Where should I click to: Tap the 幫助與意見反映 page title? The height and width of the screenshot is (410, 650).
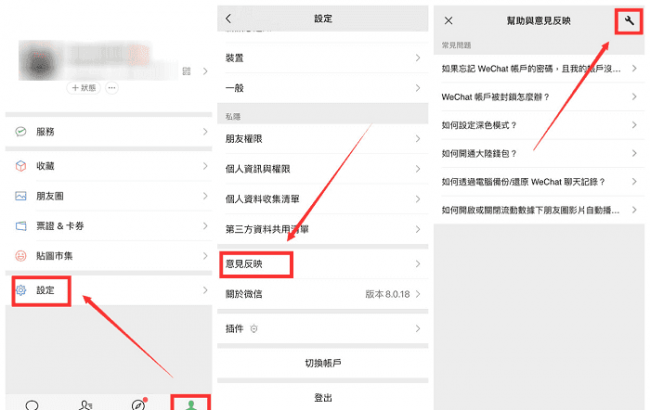(x=539, y=20)
